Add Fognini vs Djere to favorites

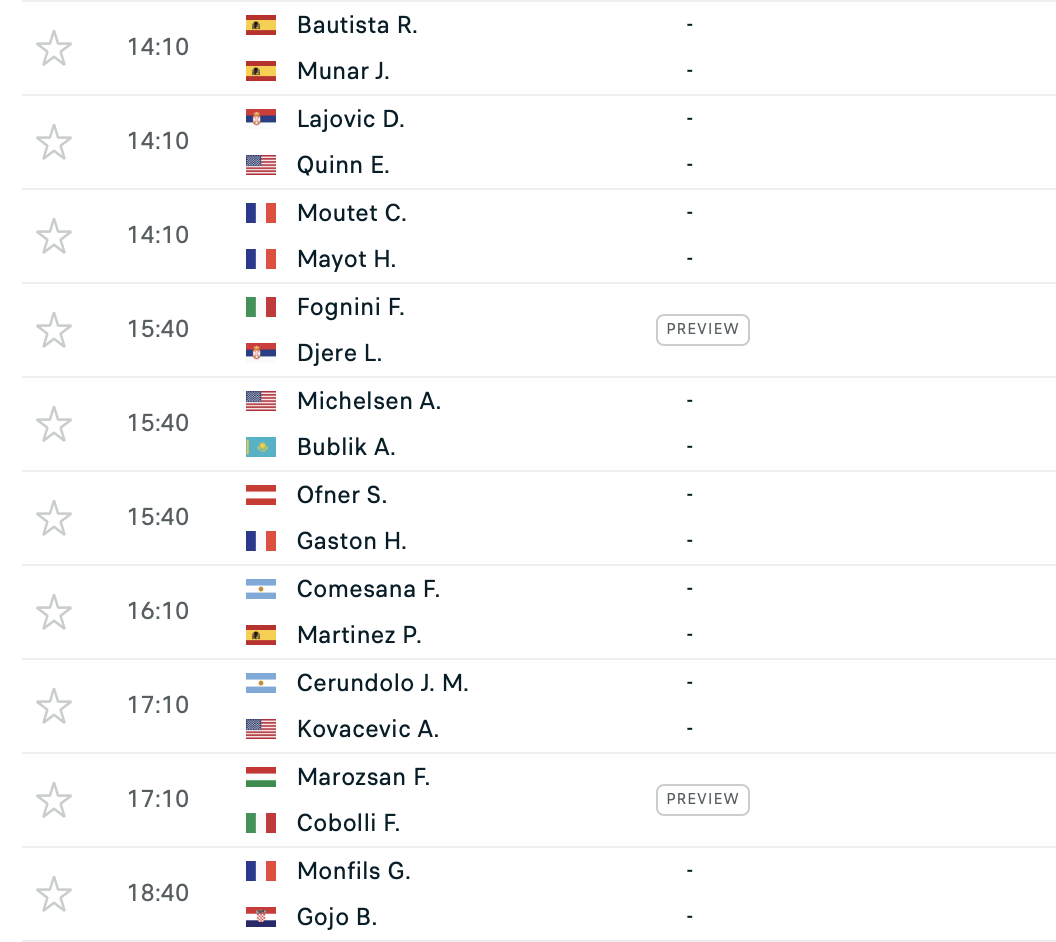54,330
